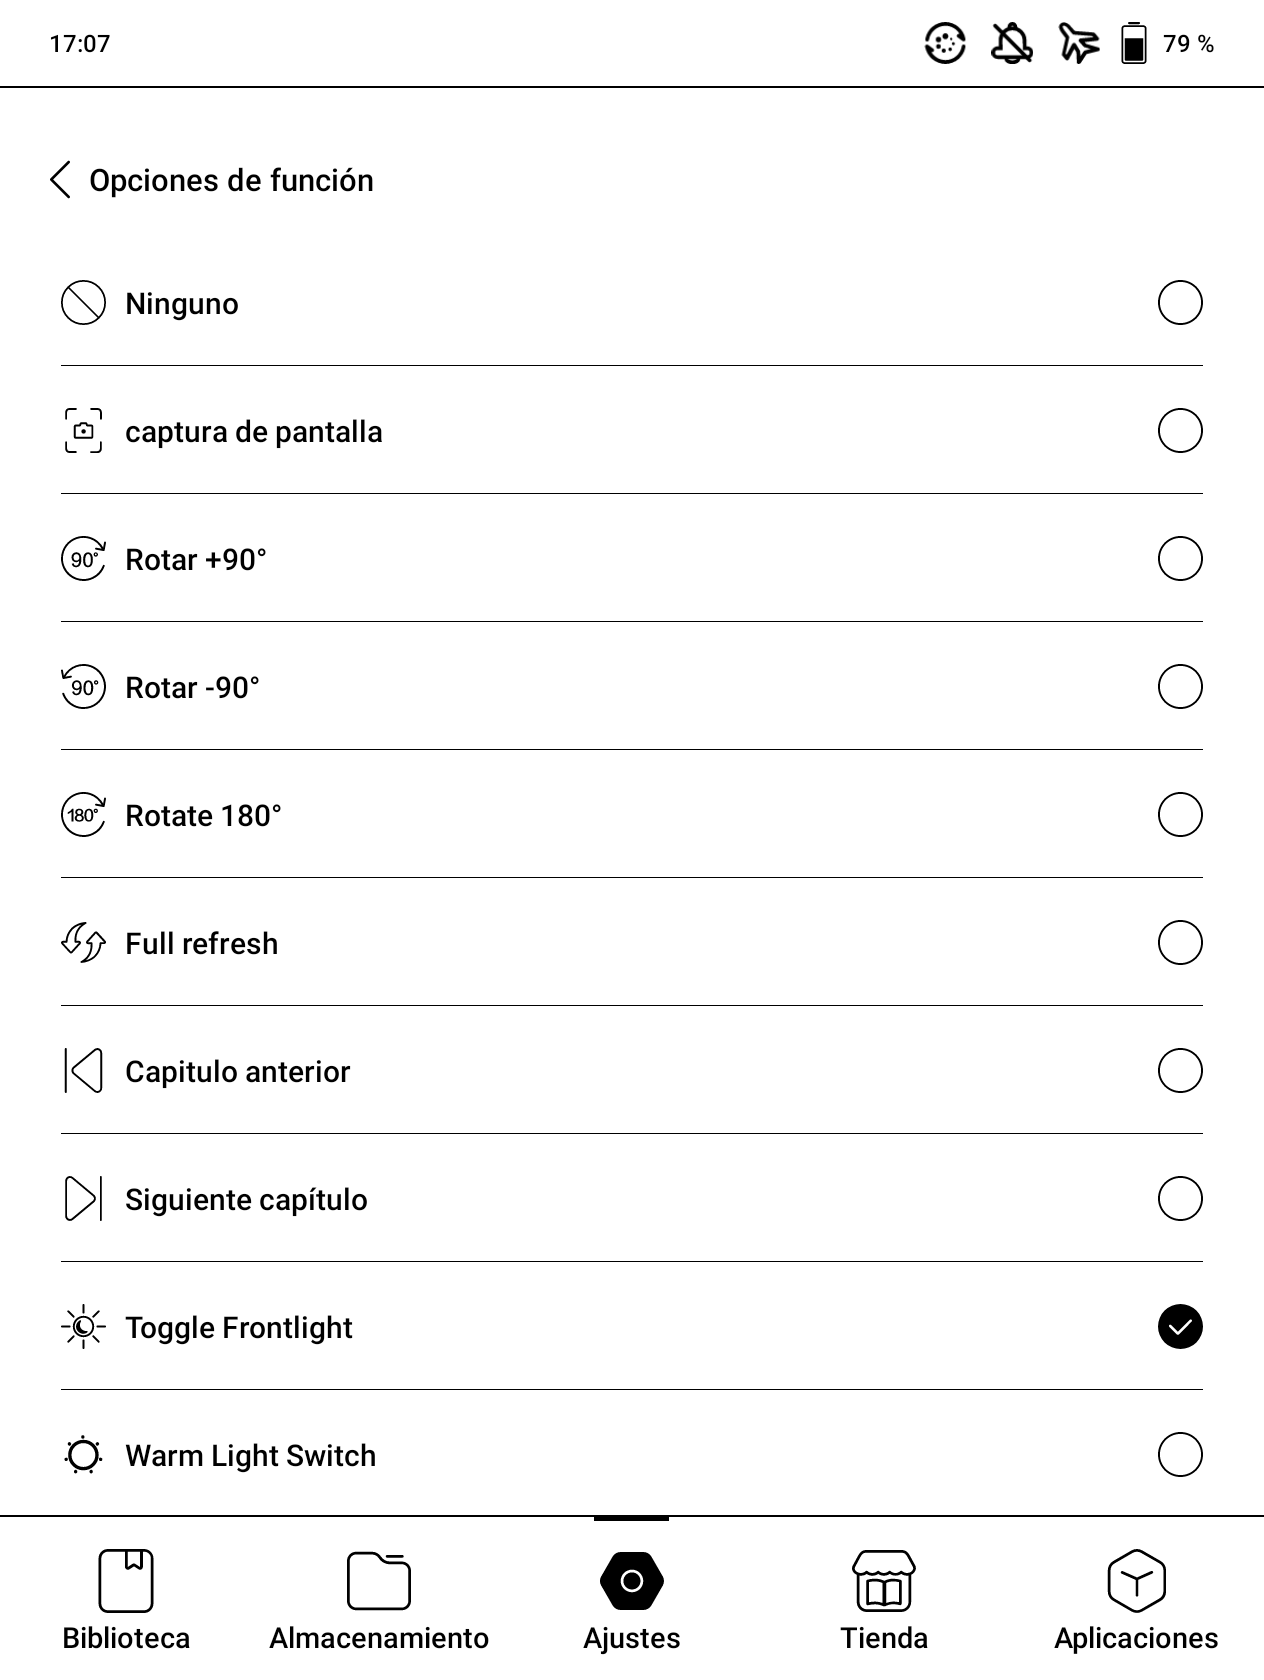Deselect the checked Toggle Frontlight radio button
This screenshot has width=1264, height=1680.
[x=1180, y=1327]
